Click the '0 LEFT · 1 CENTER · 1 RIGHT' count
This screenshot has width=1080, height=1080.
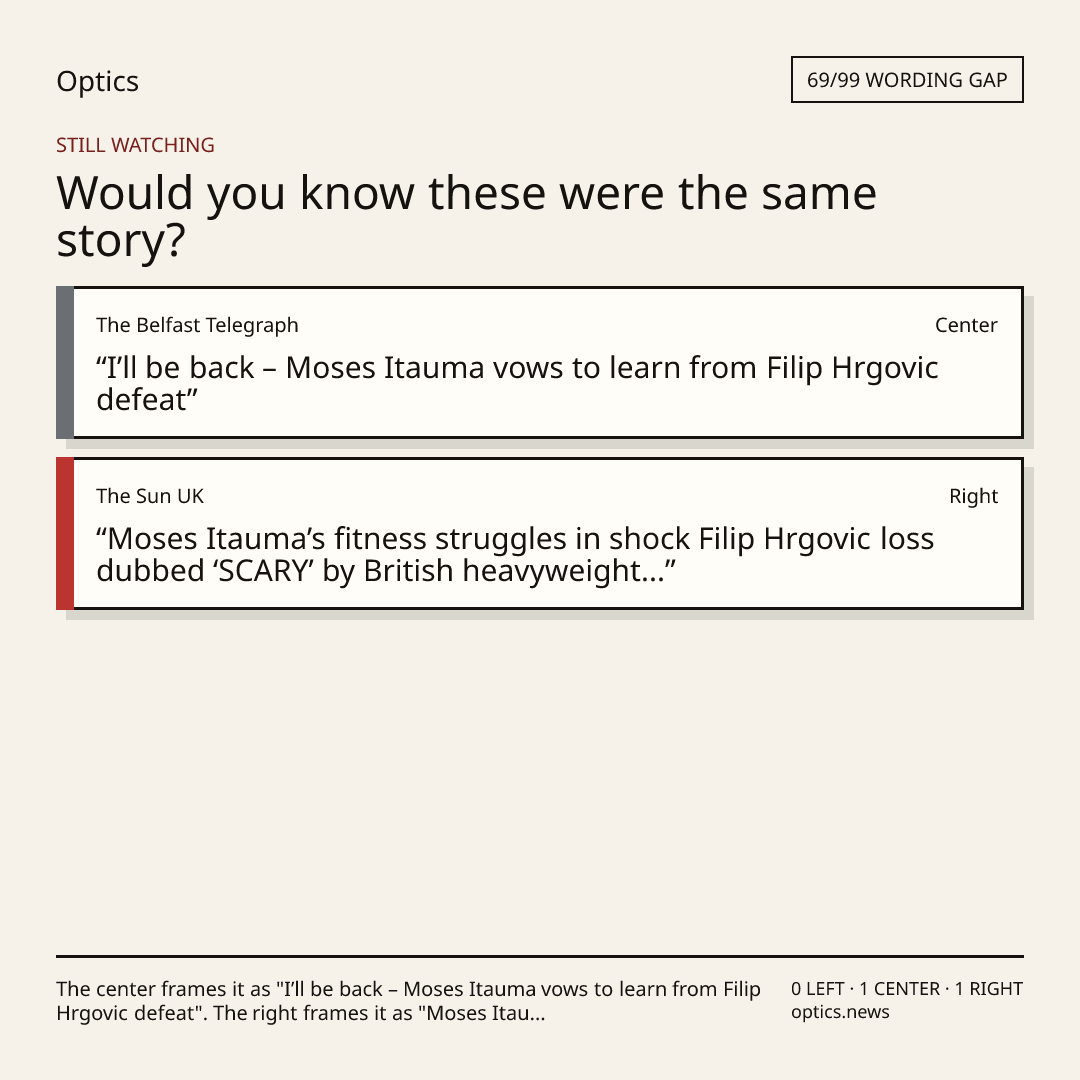[907, 988]
